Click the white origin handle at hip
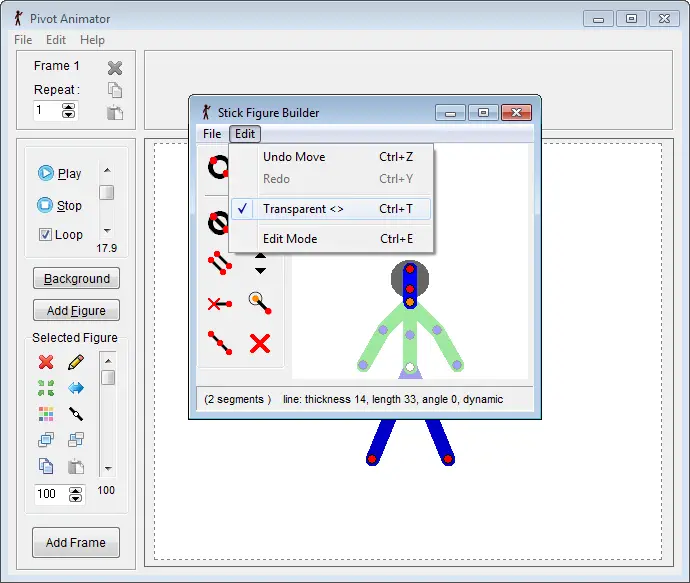Image resolution: width=690 pixels, height=583 pixels. (410, 367)
